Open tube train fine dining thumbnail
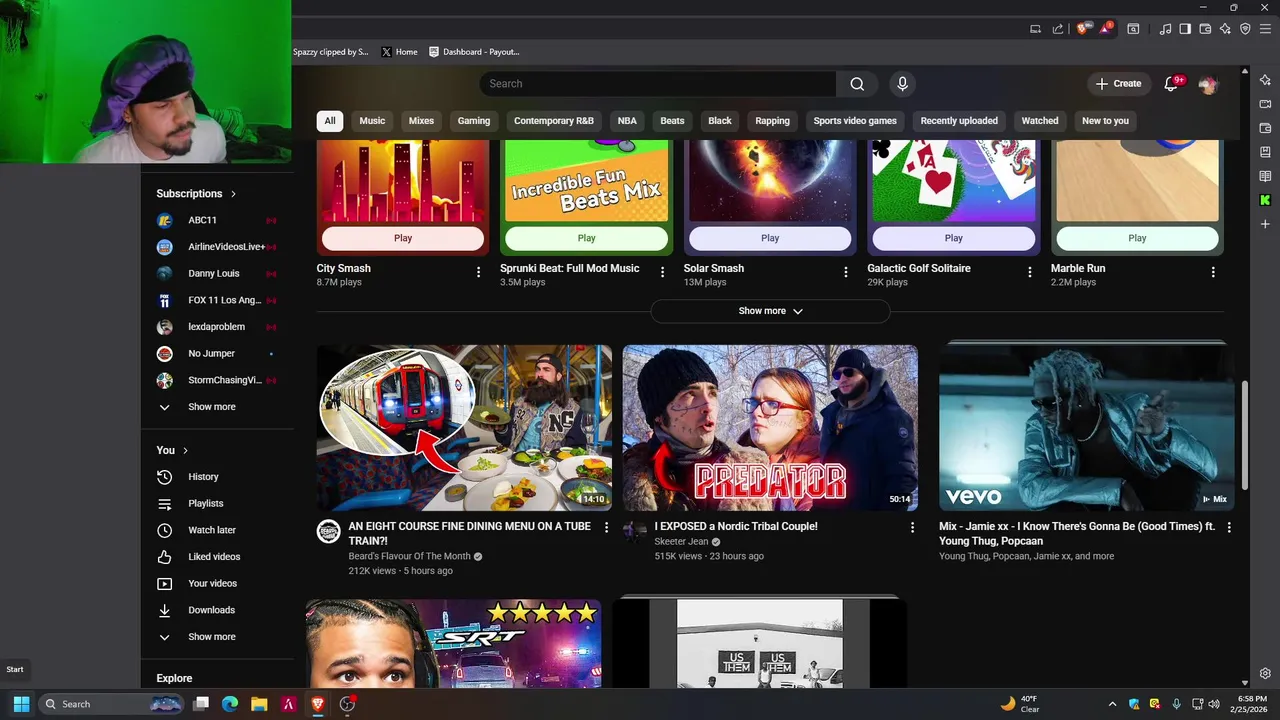This screenshot has width=1280, height=720. pos(464,428)
